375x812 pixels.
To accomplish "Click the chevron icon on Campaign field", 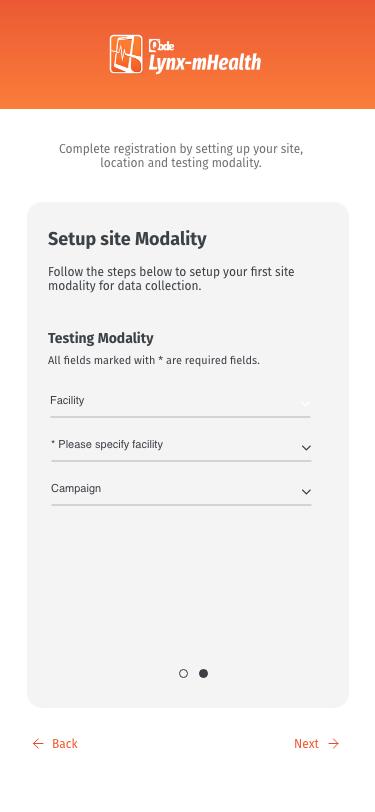I will click(306, 491).
